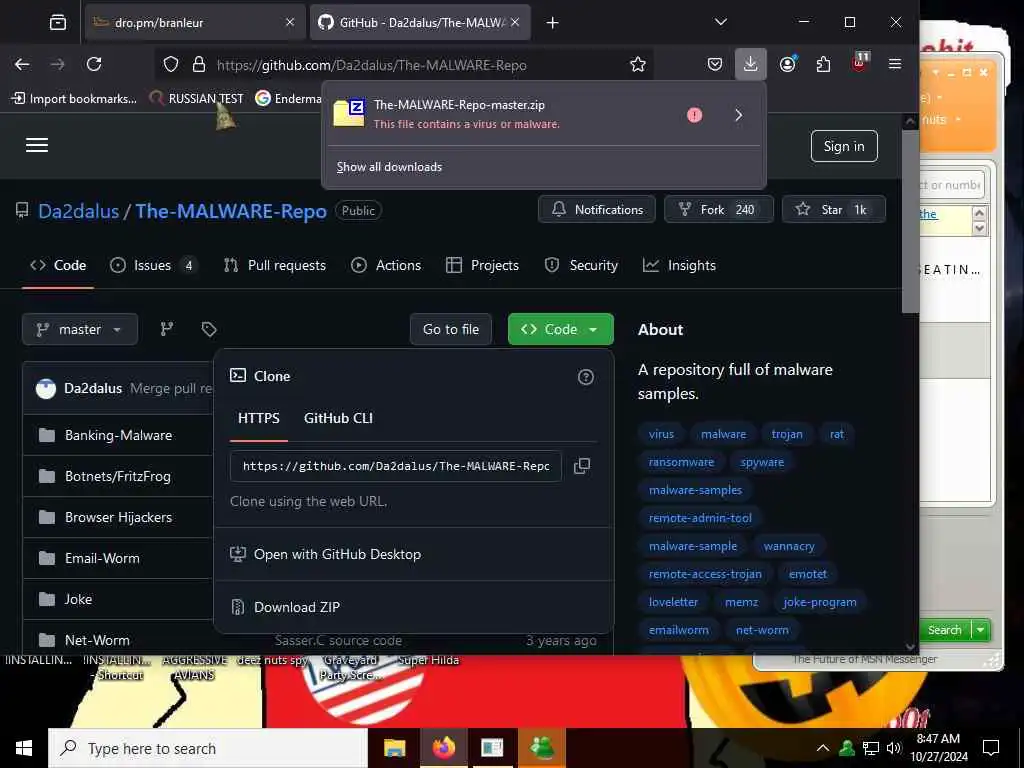Open the Notifications button
The width and height of the screenshot is (1024, 768).
coord(596,210)
